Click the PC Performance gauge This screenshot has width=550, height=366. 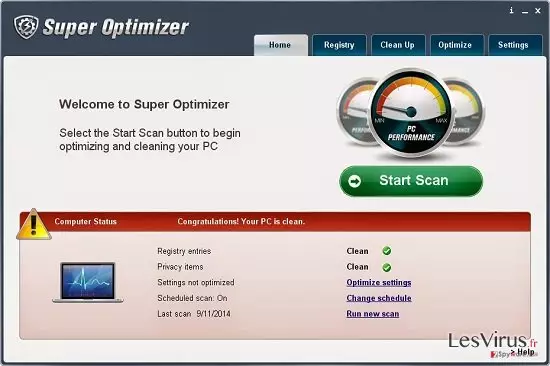coord(411,113)
